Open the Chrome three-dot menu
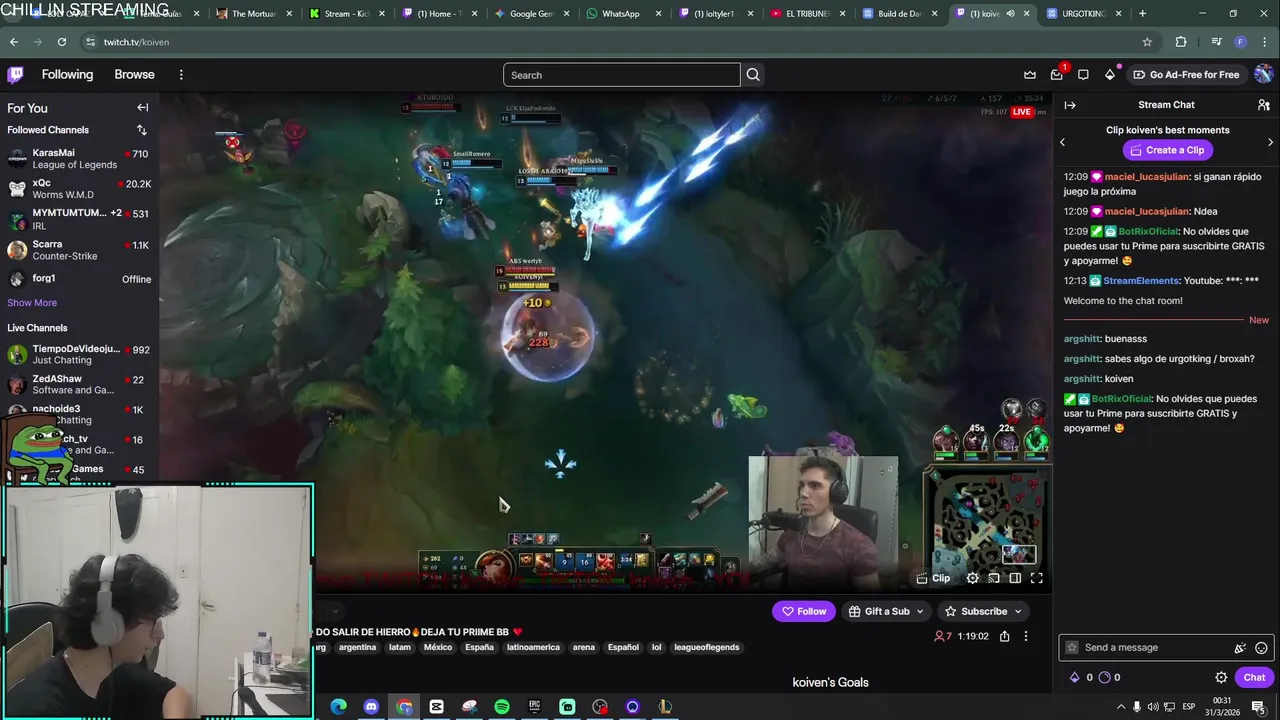Image resolution: width=1280 pixels, height=720 pixels. 1265,42
